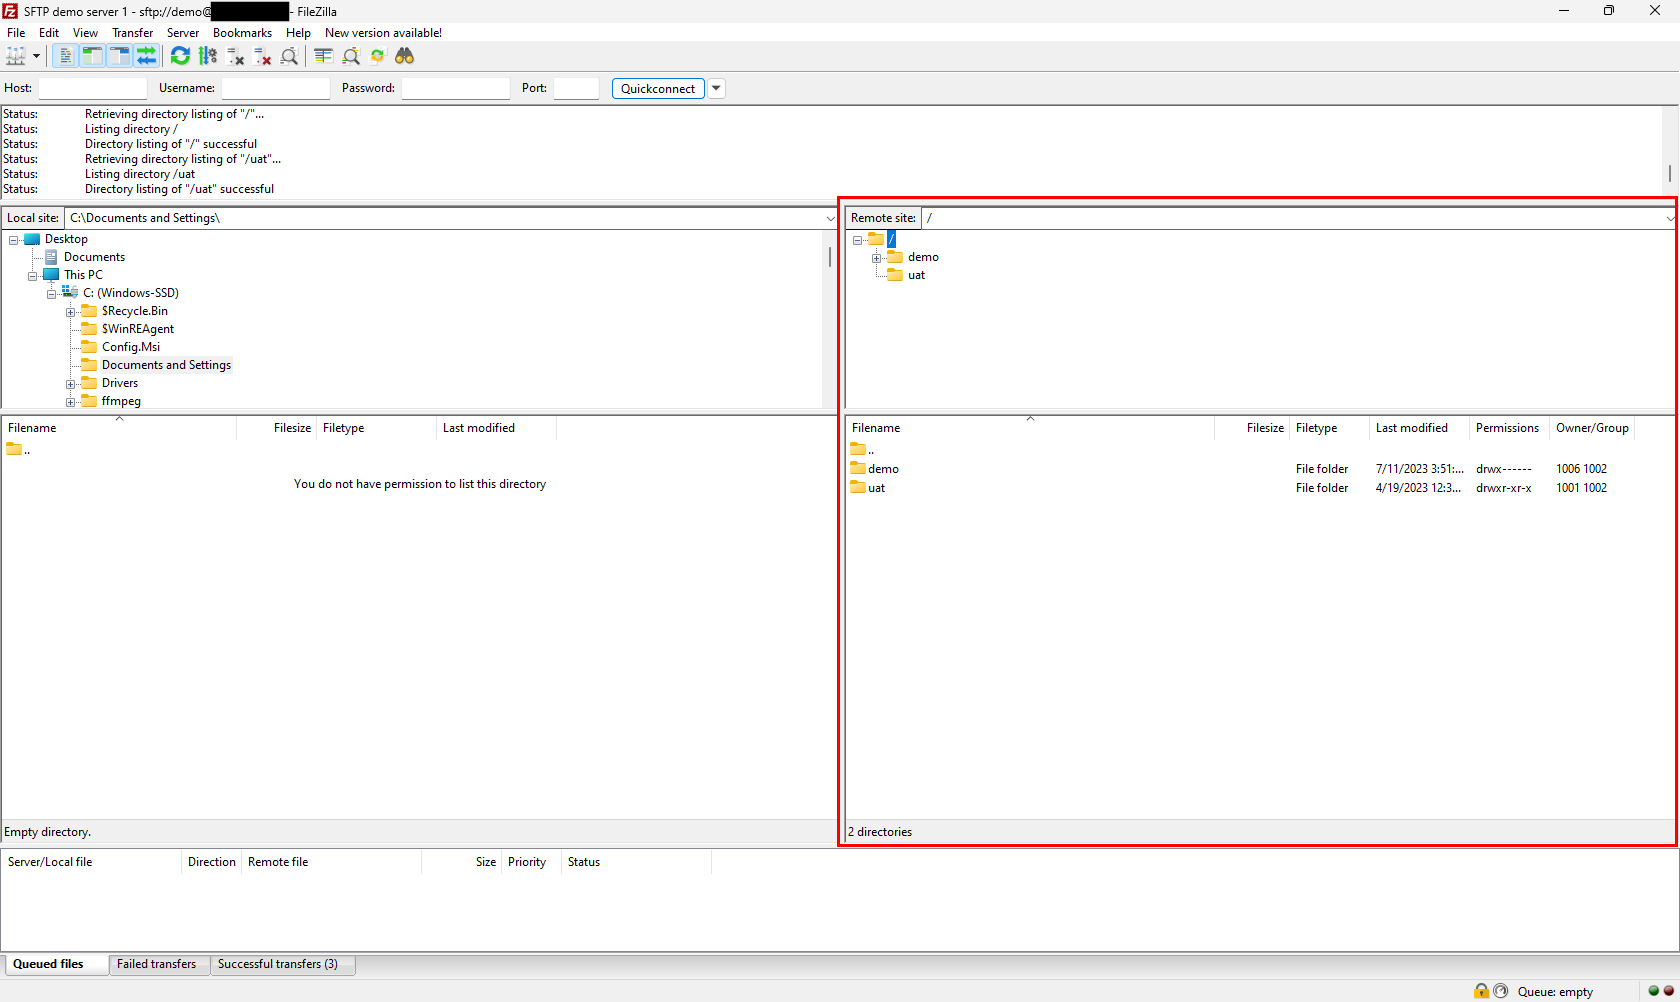Screen dimensions: 1680x1002
Task: Click the disconnect from server icon
Action: (x=262, y=56)
